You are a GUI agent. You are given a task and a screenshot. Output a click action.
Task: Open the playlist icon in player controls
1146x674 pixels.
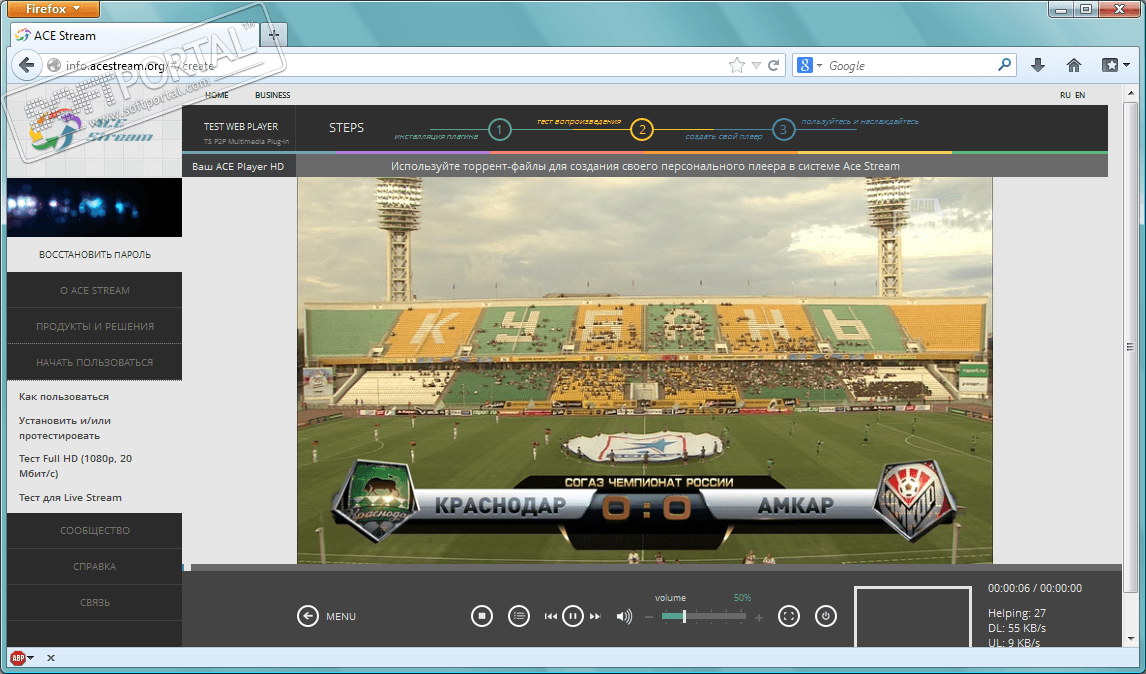519,616
